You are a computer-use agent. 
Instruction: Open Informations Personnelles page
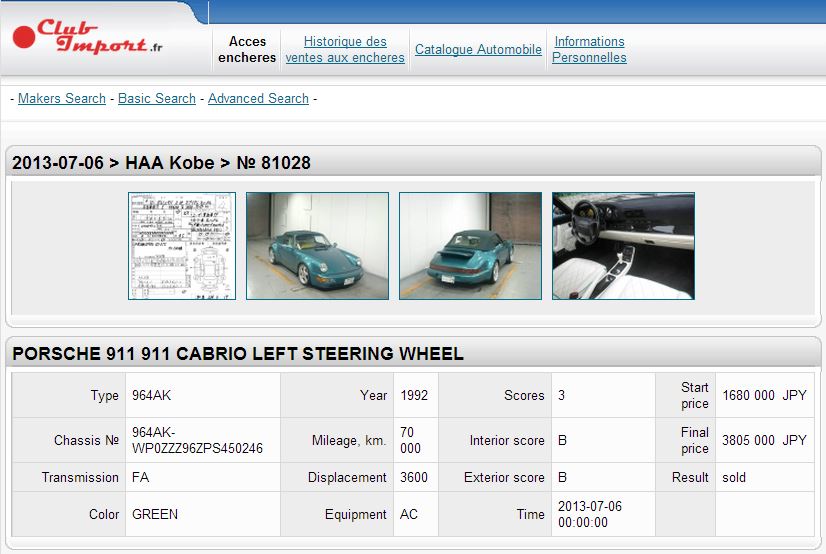point(589,50)
